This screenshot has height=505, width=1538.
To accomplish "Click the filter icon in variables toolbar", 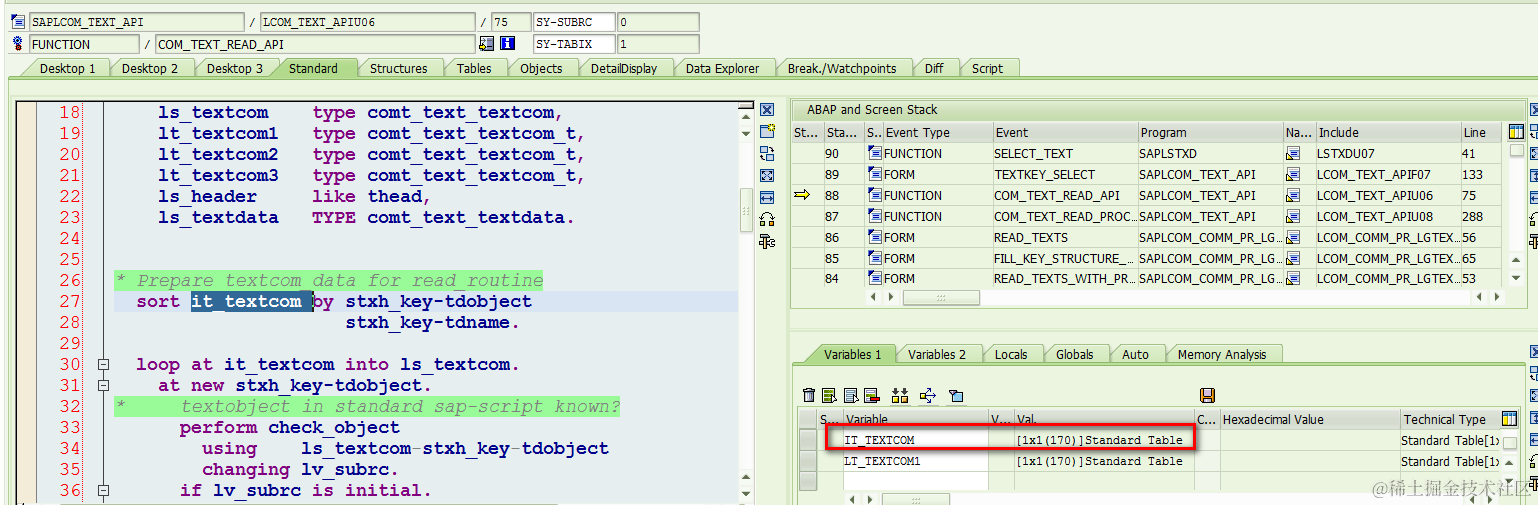I will pos(955,396).
